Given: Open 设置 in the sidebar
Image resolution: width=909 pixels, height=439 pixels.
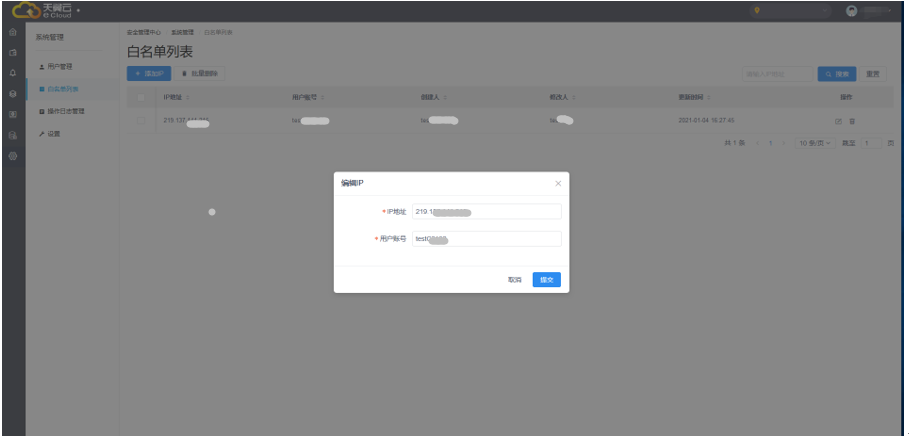Looking at the screenshot, I should [x=50, y=134].
